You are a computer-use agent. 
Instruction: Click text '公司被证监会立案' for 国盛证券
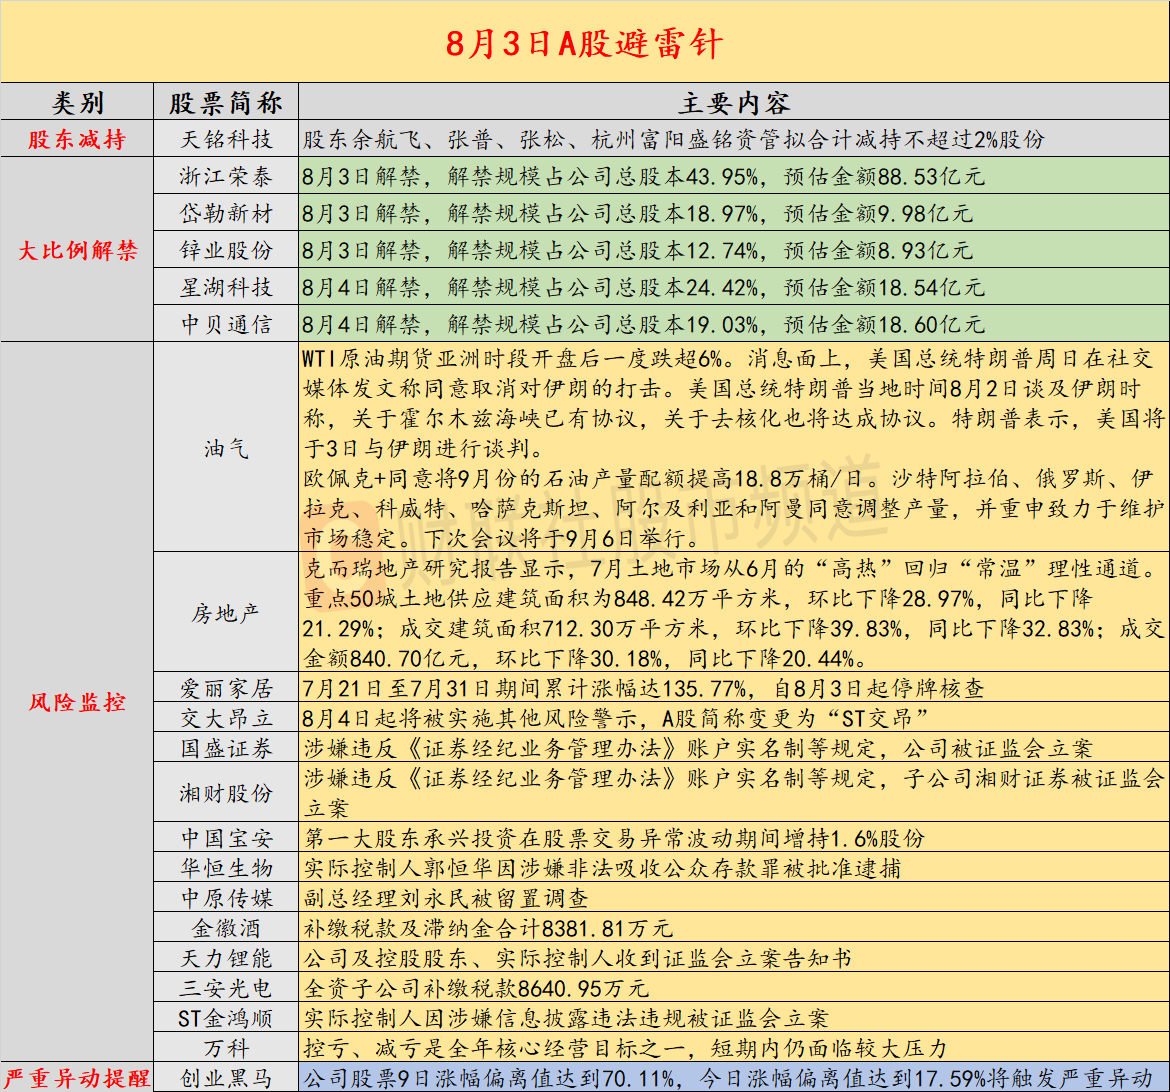pyautogui.click(x=998, y=747)
